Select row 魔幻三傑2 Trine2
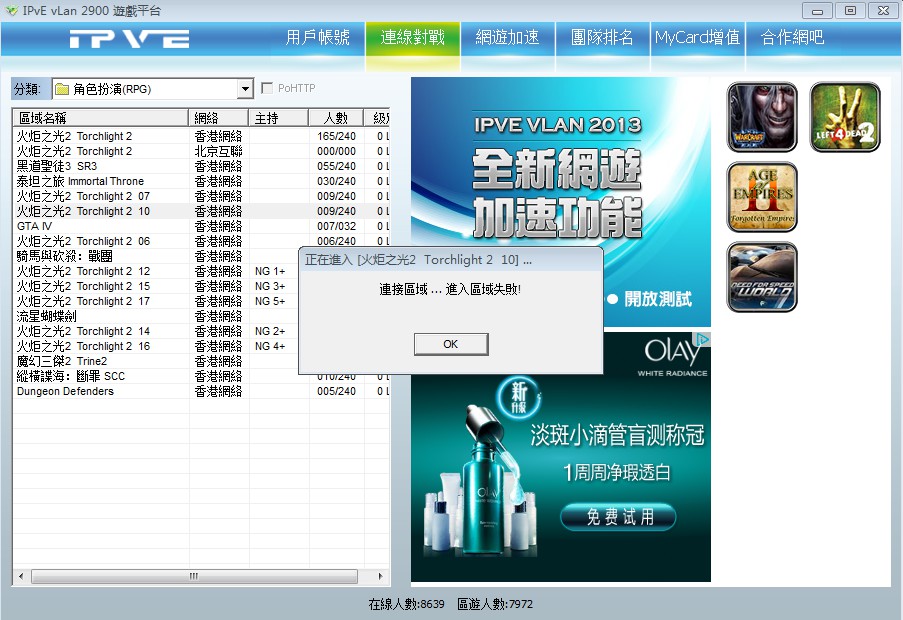The image size is (903, 620). click(155, 360)
